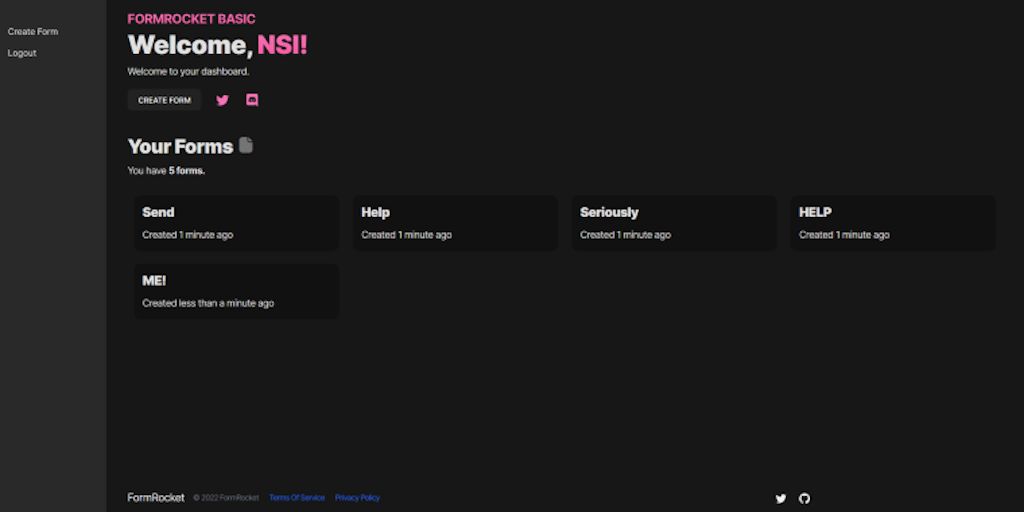
Task: Click the FormRocket logo in the footer
Action: pos(156,498)
